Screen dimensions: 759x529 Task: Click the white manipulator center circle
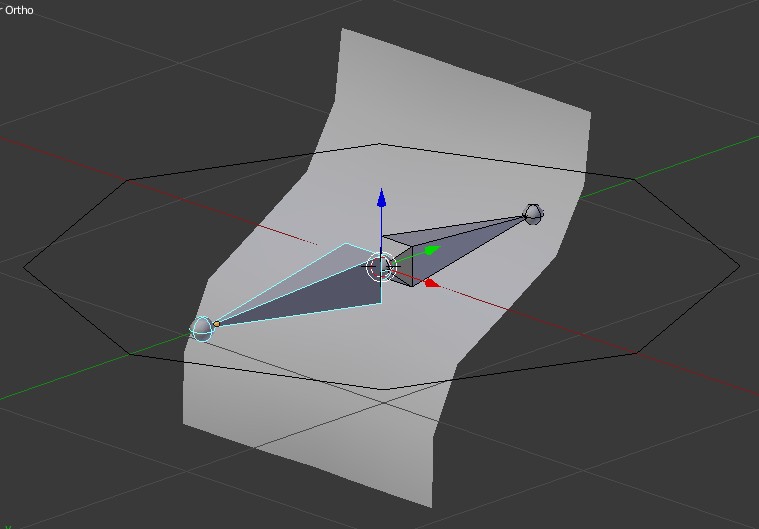tap(381, 268)
